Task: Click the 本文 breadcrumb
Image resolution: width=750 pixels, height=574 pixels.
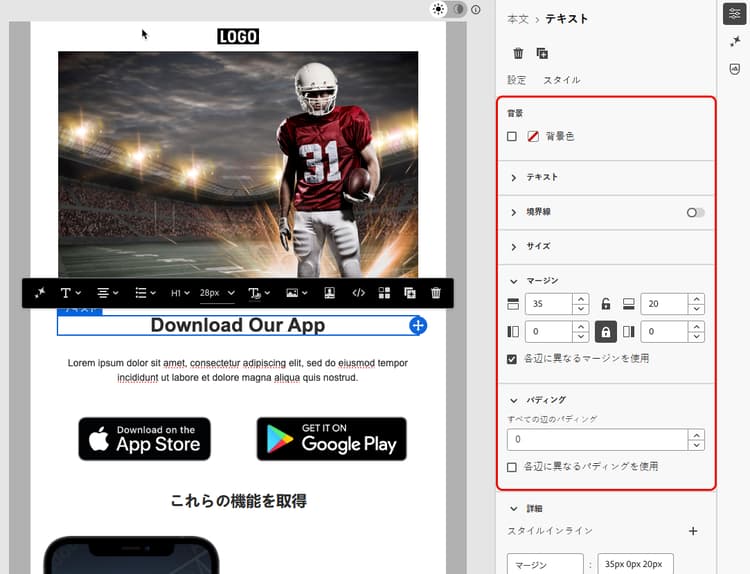Action: pyautogui.click(x=518, y=19)
